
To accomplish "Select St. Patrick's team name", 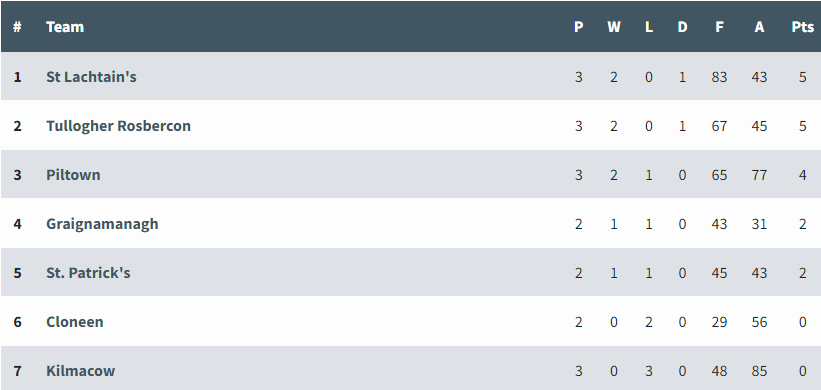I will click(88, 273).
